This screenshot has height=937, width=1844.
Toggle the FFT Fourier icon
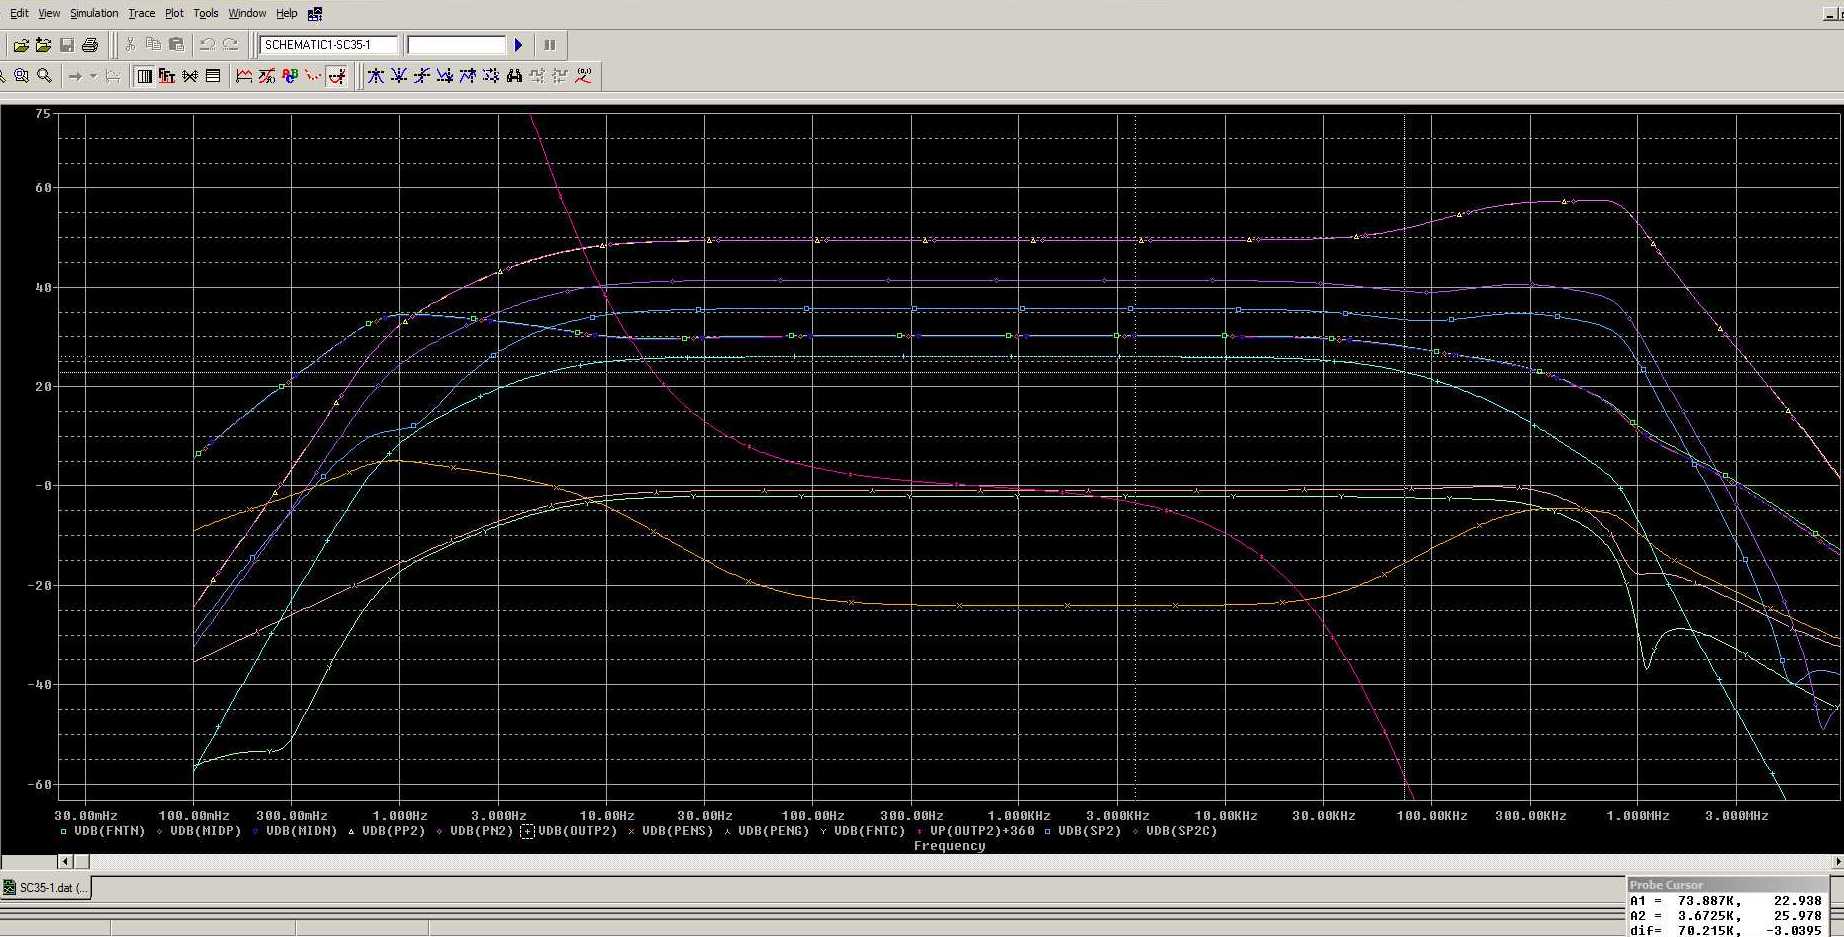point(167,76)
